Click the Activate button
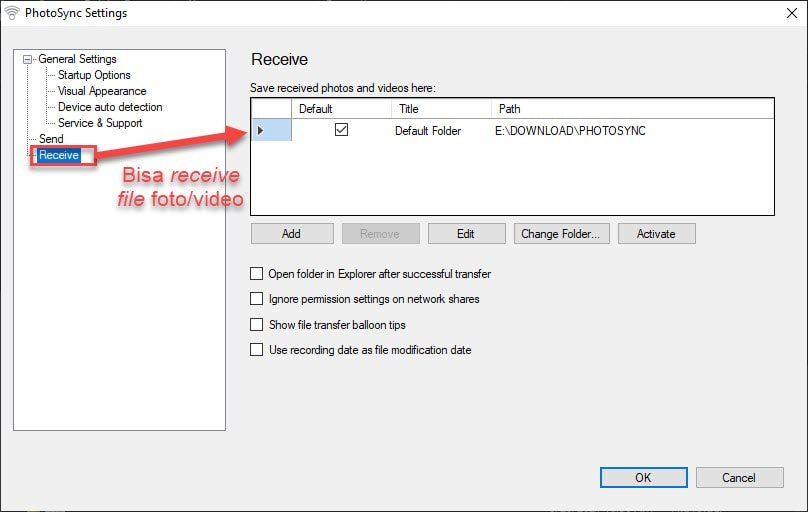The image size is (808, 512). coord(656,233)
